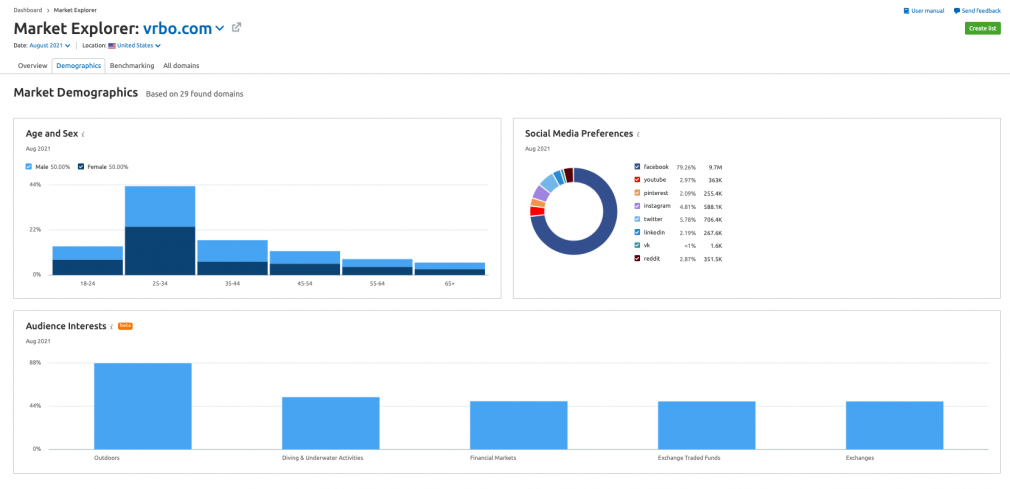
Task: Uncheck the pinterest legend checkbox
Action: (x=637, y=193)
